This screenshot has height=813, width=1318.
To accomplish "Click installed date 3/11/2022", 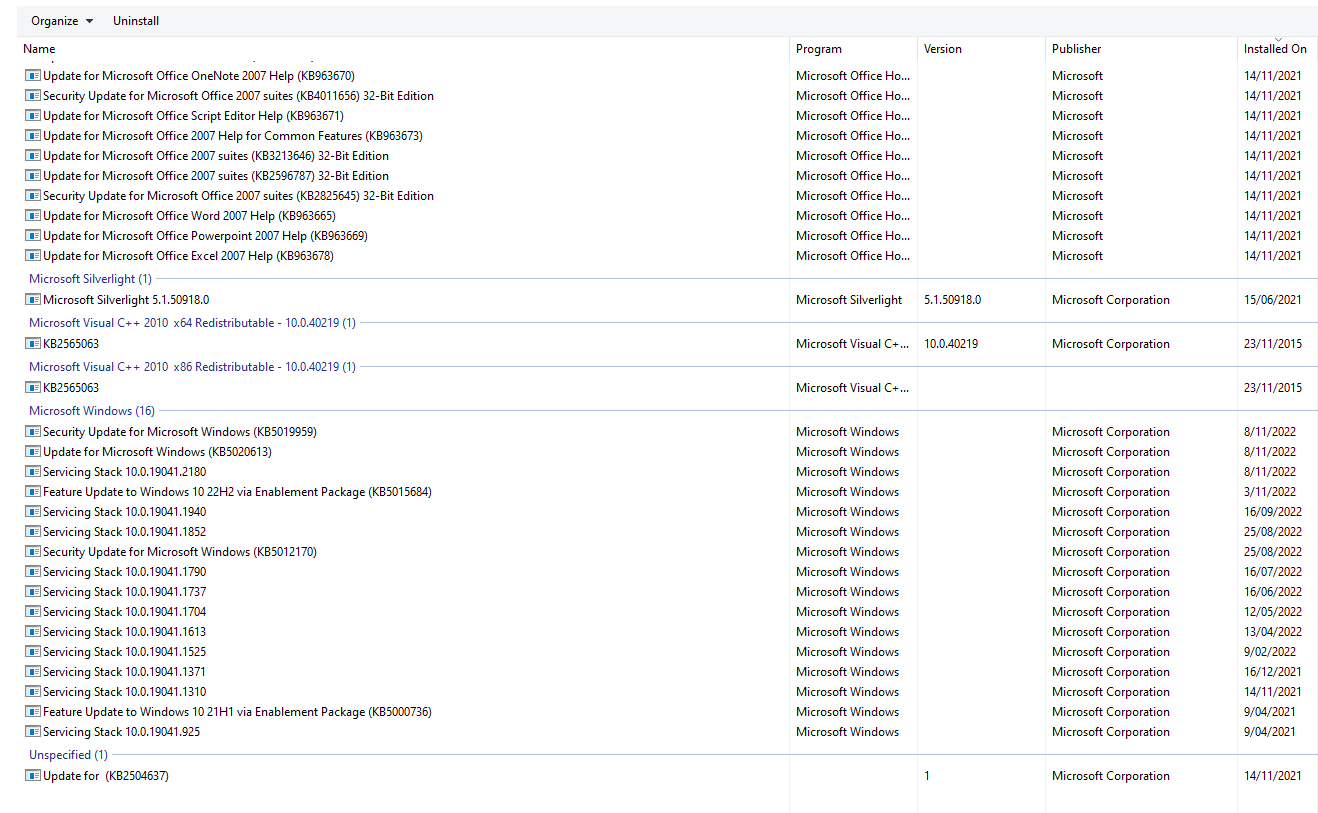I will pyautogui.click(x=1270, y=492).
